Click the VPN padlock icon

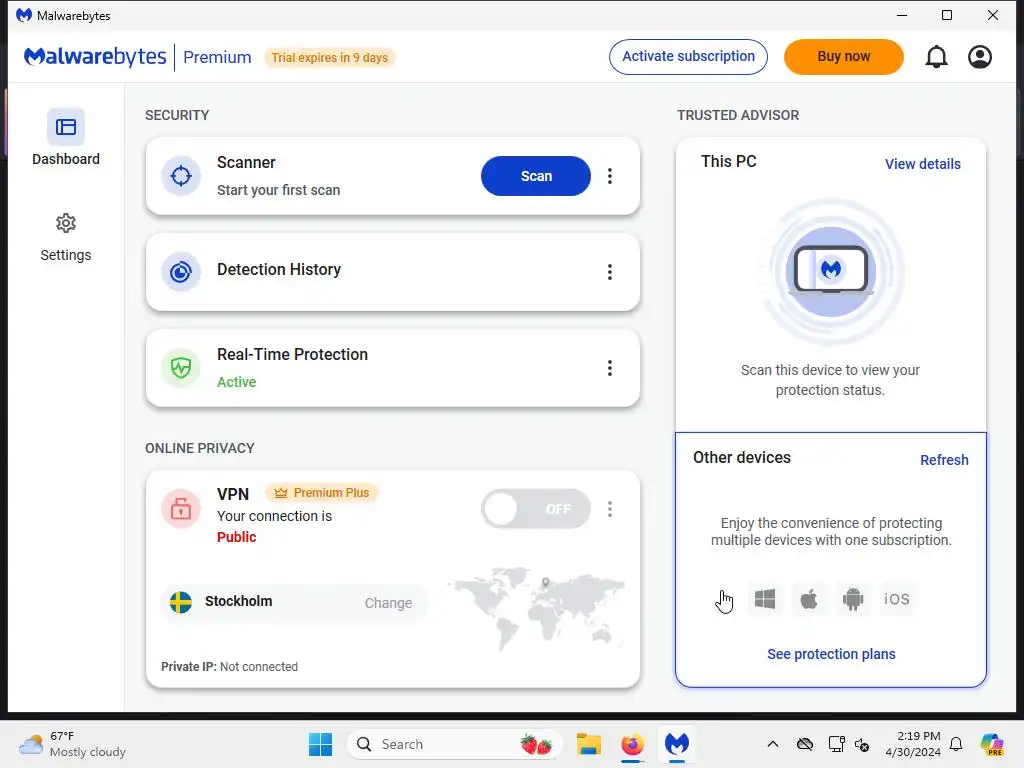[x=181, y=509]
